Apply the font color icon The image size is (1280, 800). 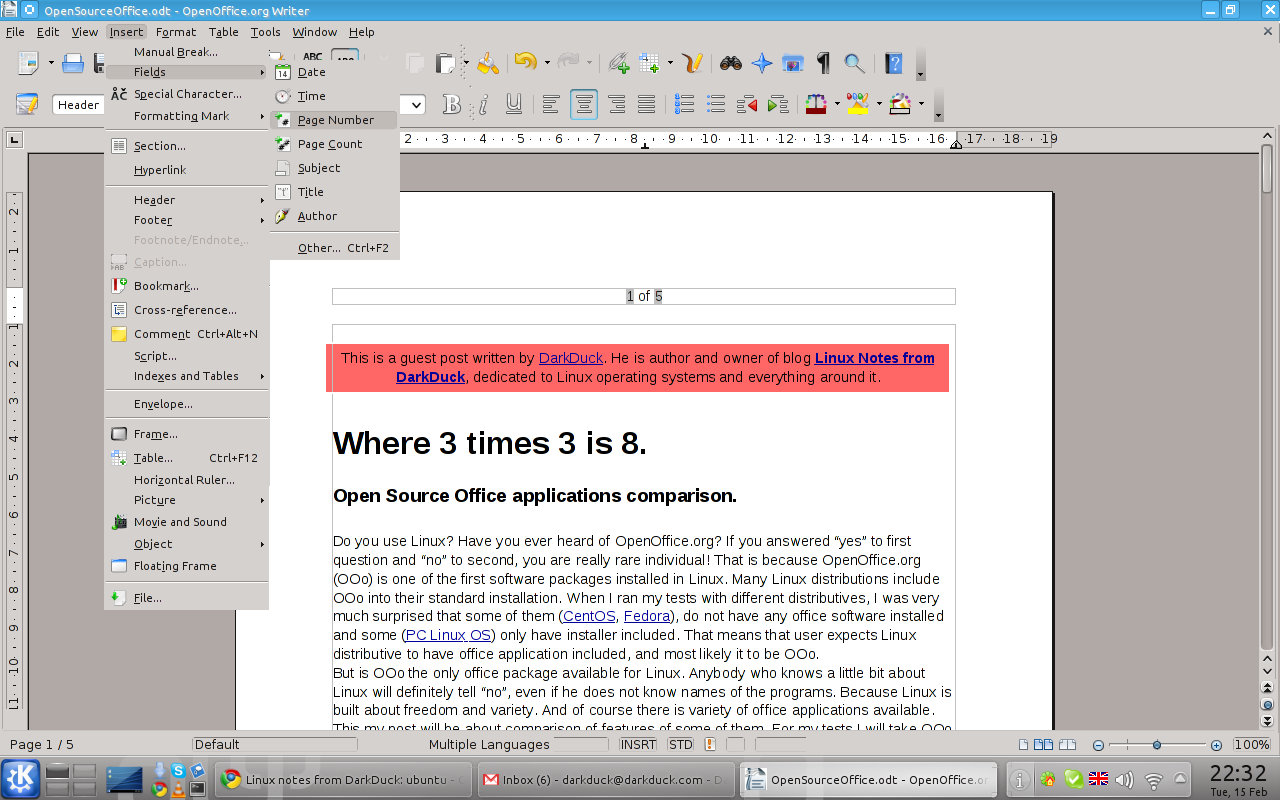pos(815,104)
